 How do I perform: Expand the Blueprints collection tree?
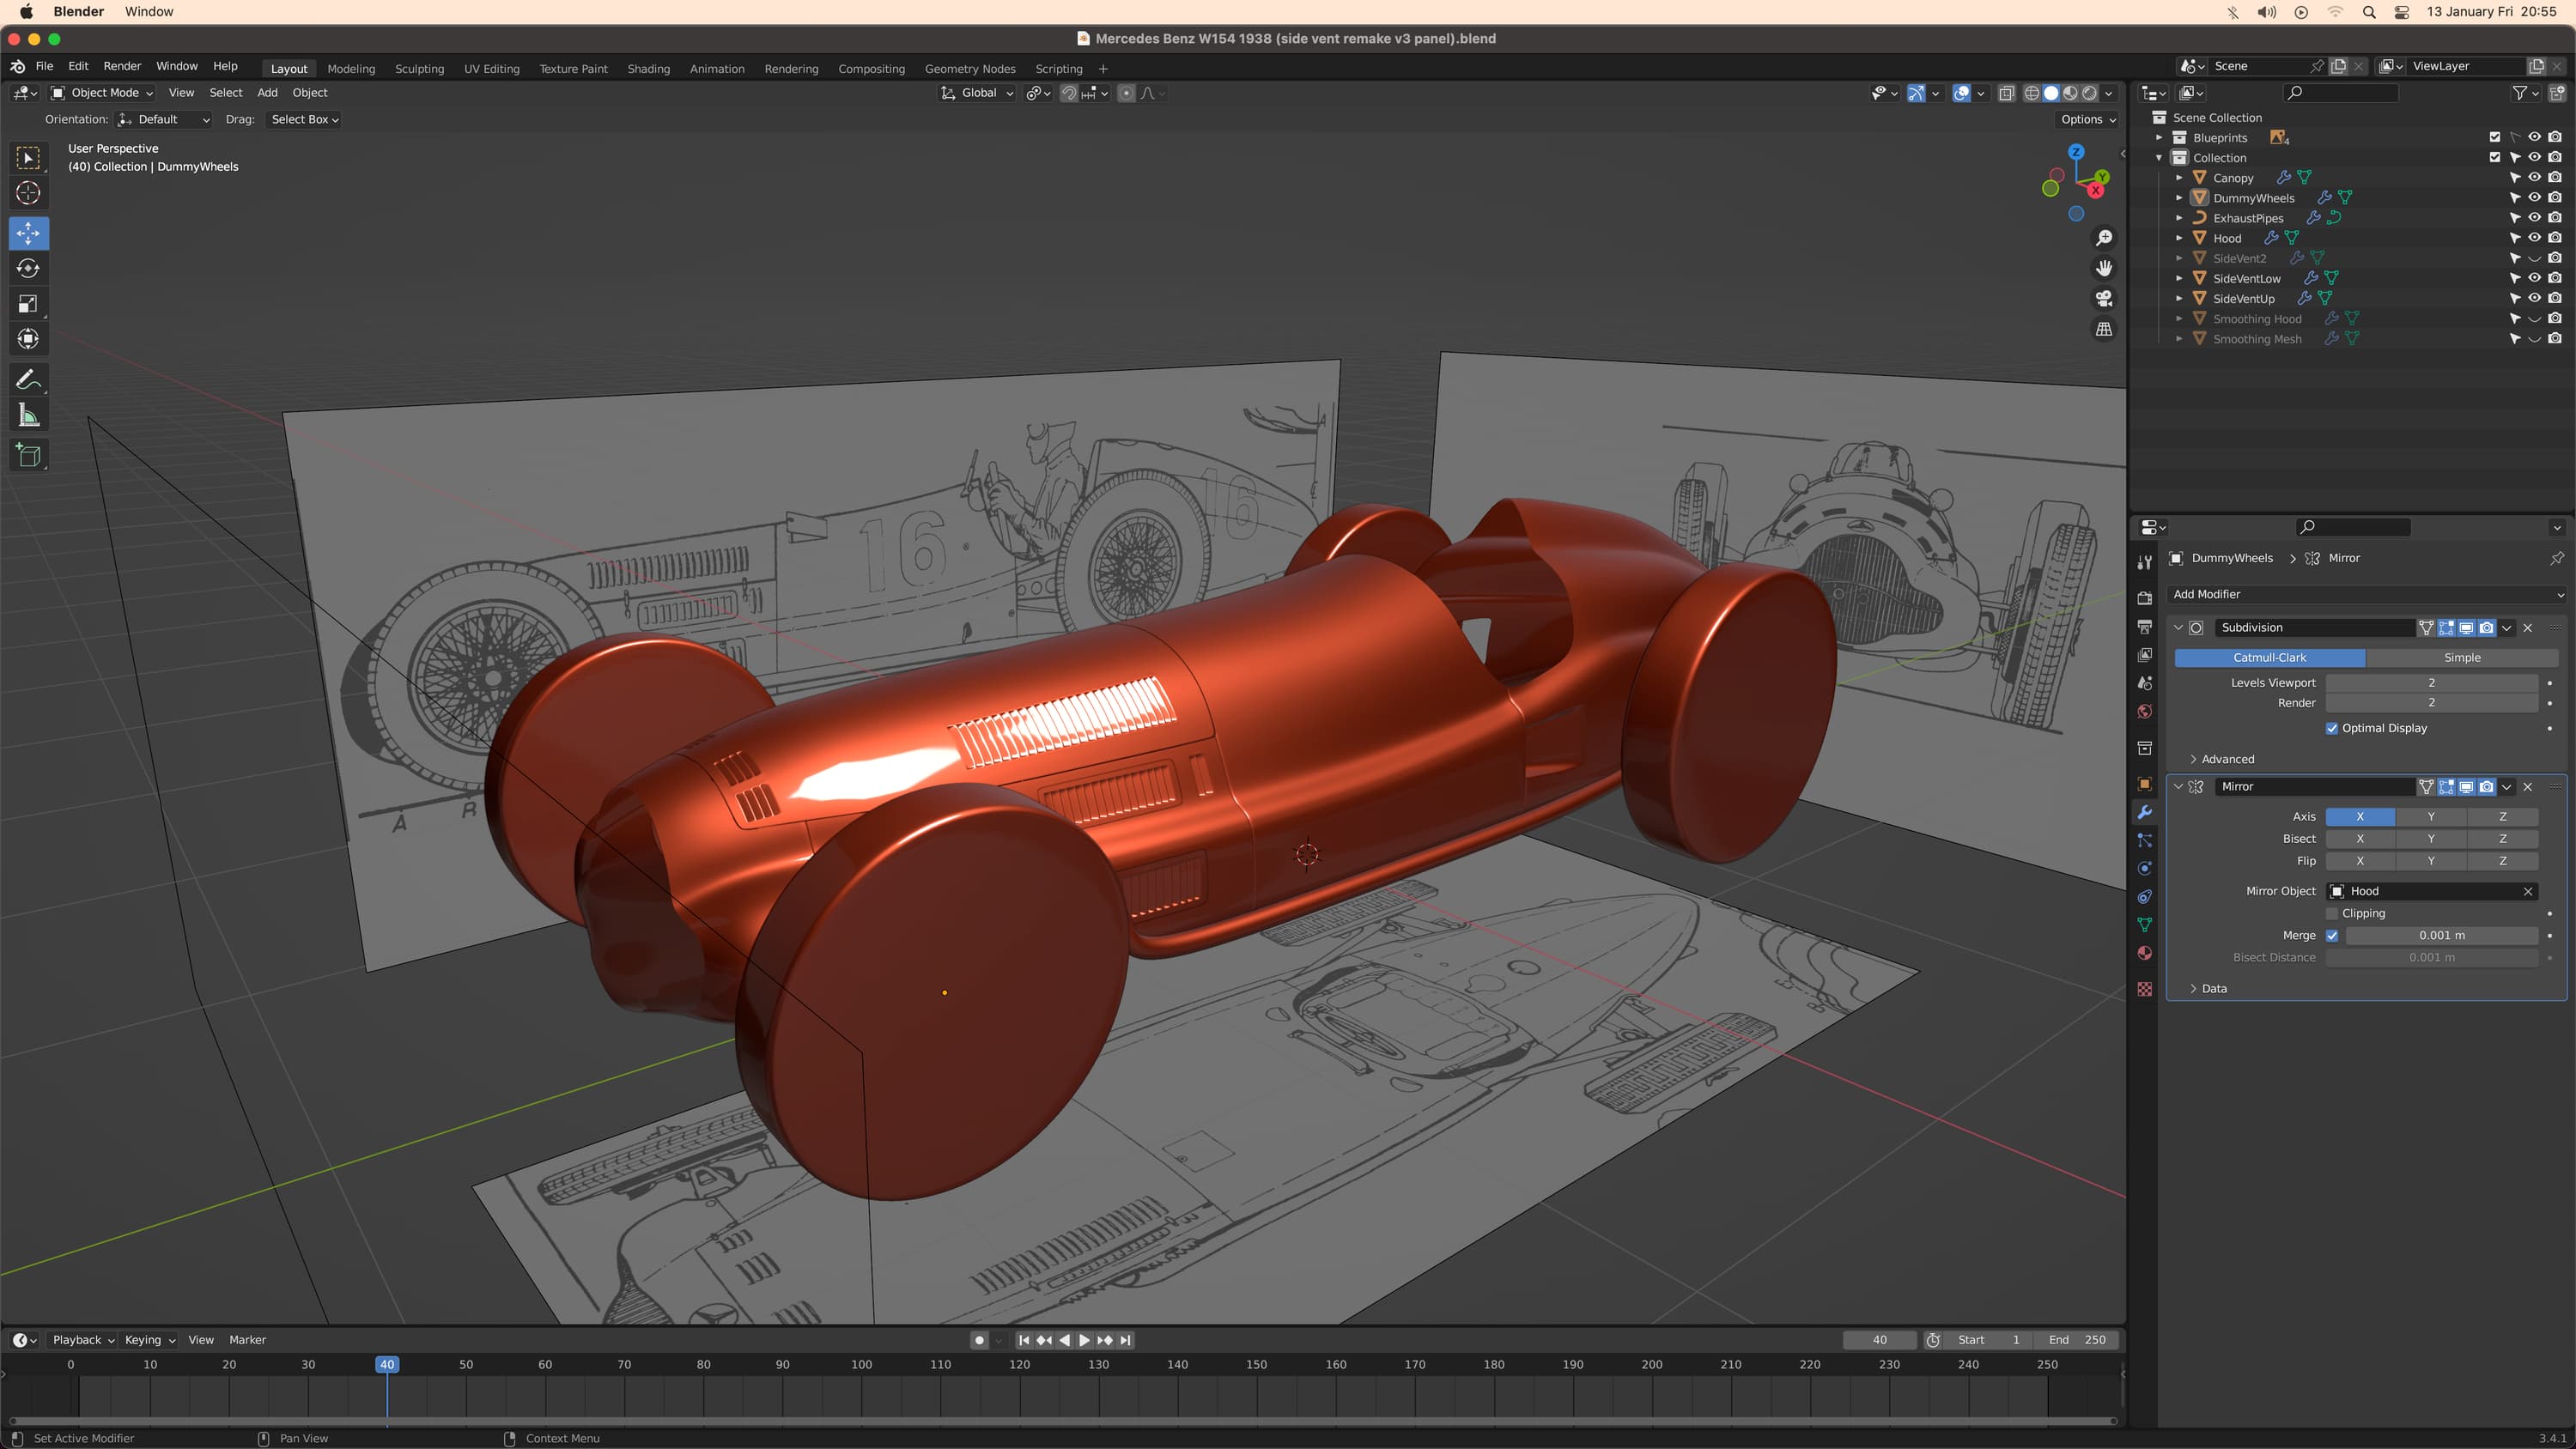[2159, 137]
